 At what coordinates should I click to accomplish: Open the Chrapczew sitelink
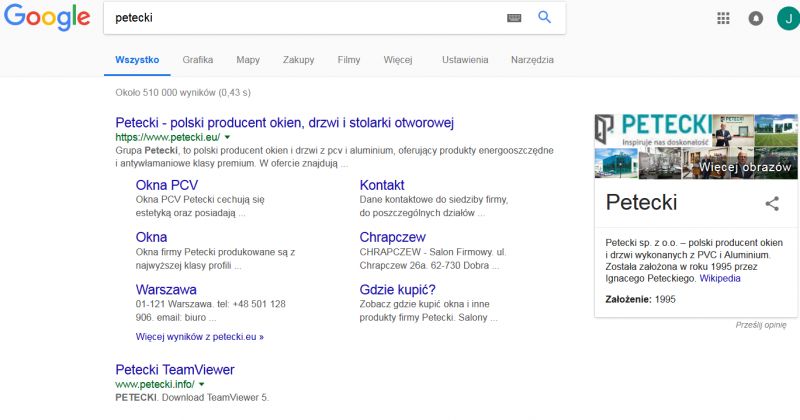(392, 237)
